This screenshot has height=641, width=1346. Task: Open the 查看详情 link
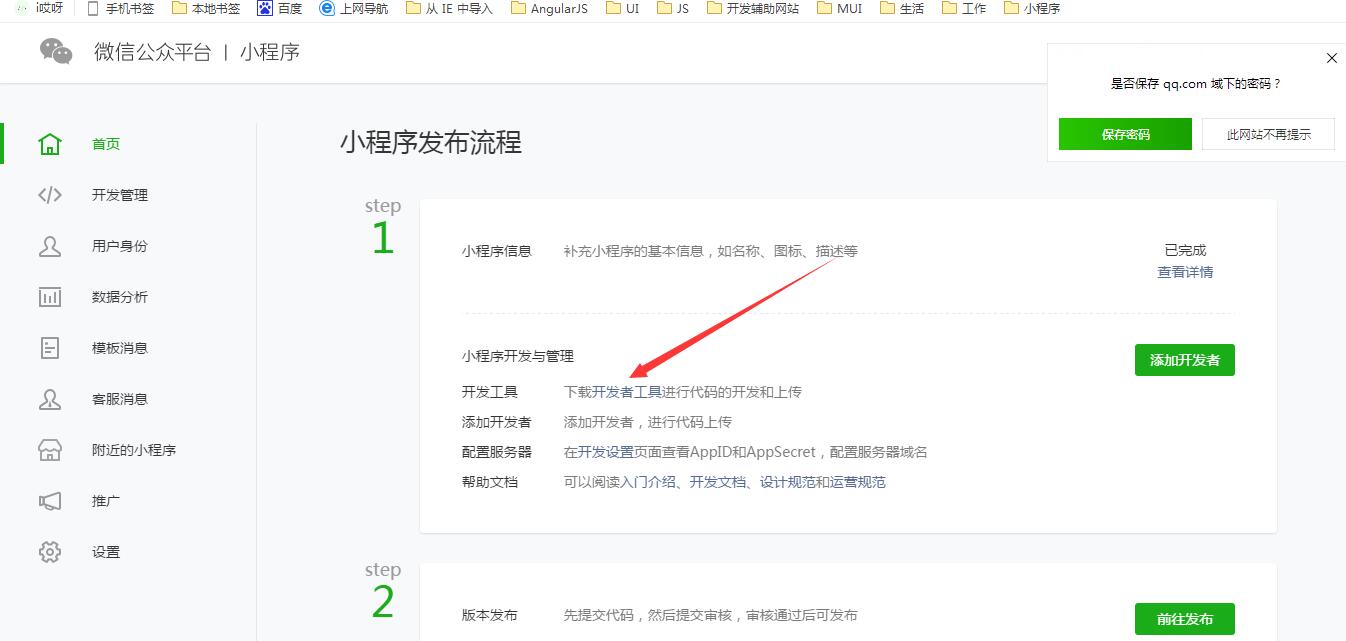[x=1185, y=272]
